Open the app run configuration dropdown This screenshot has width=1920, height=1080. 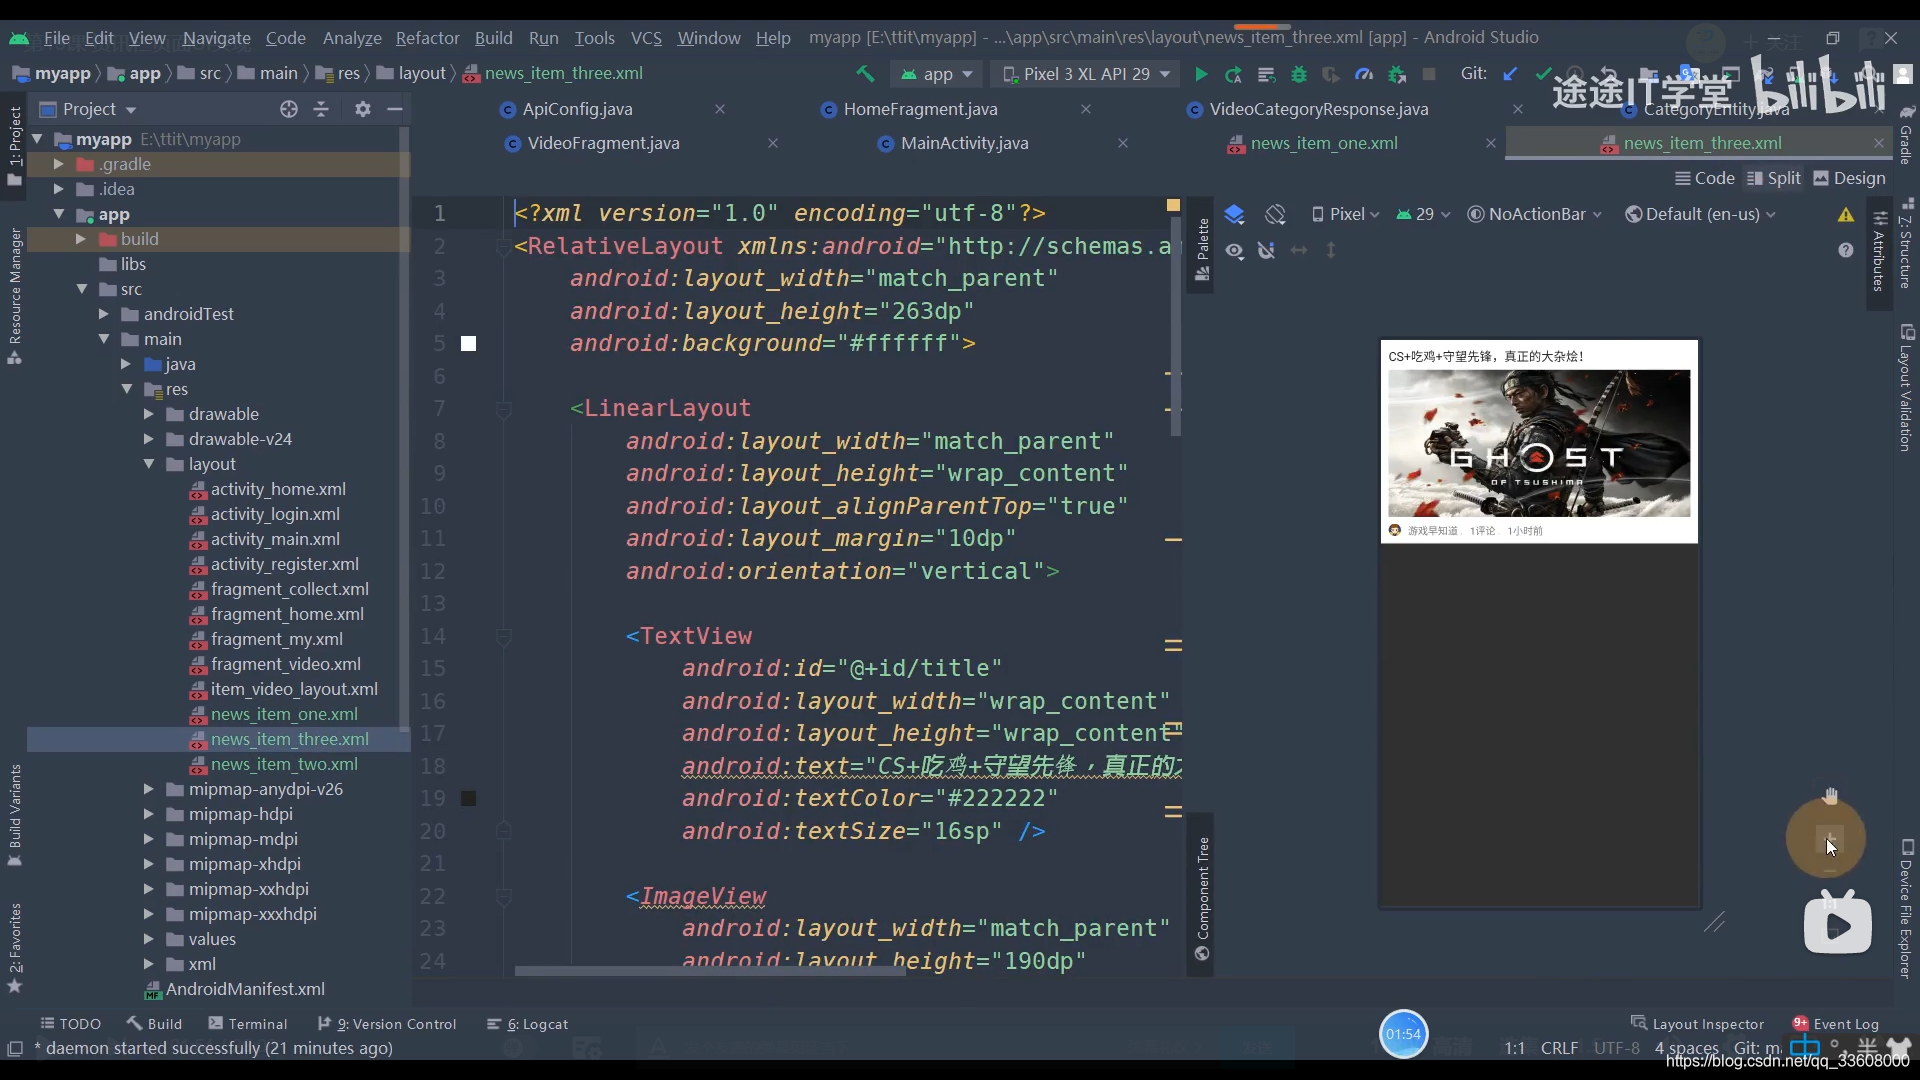937,74
